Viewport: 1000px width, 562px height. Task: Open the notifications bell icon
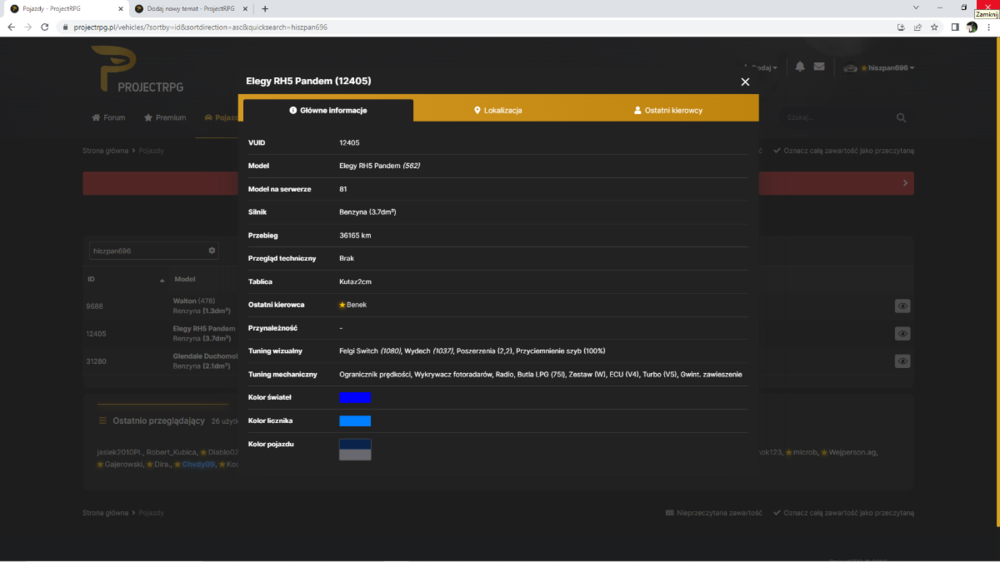pos(800,66)
